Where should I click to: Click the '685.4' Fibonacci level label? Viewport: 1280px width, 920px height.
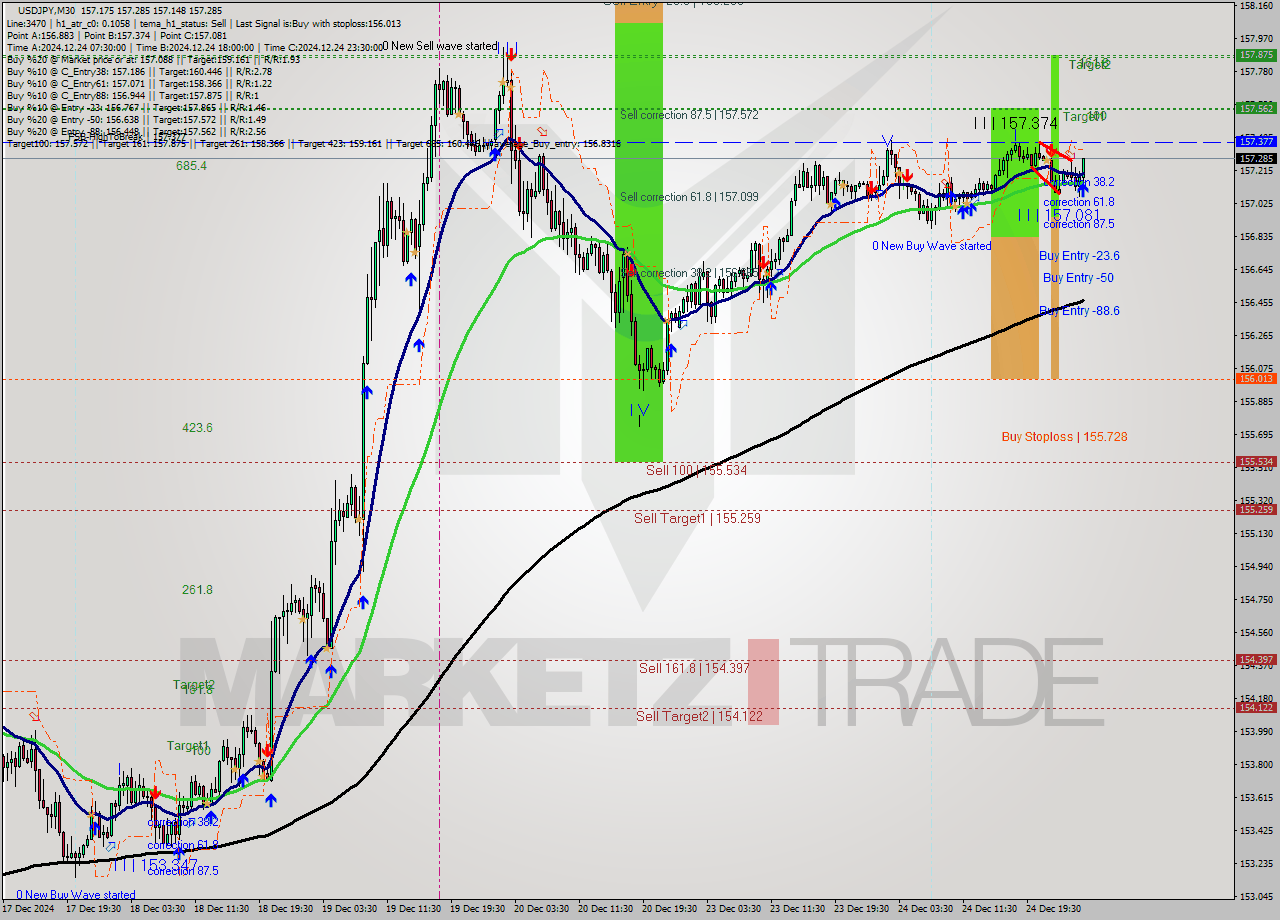(191, 166)
